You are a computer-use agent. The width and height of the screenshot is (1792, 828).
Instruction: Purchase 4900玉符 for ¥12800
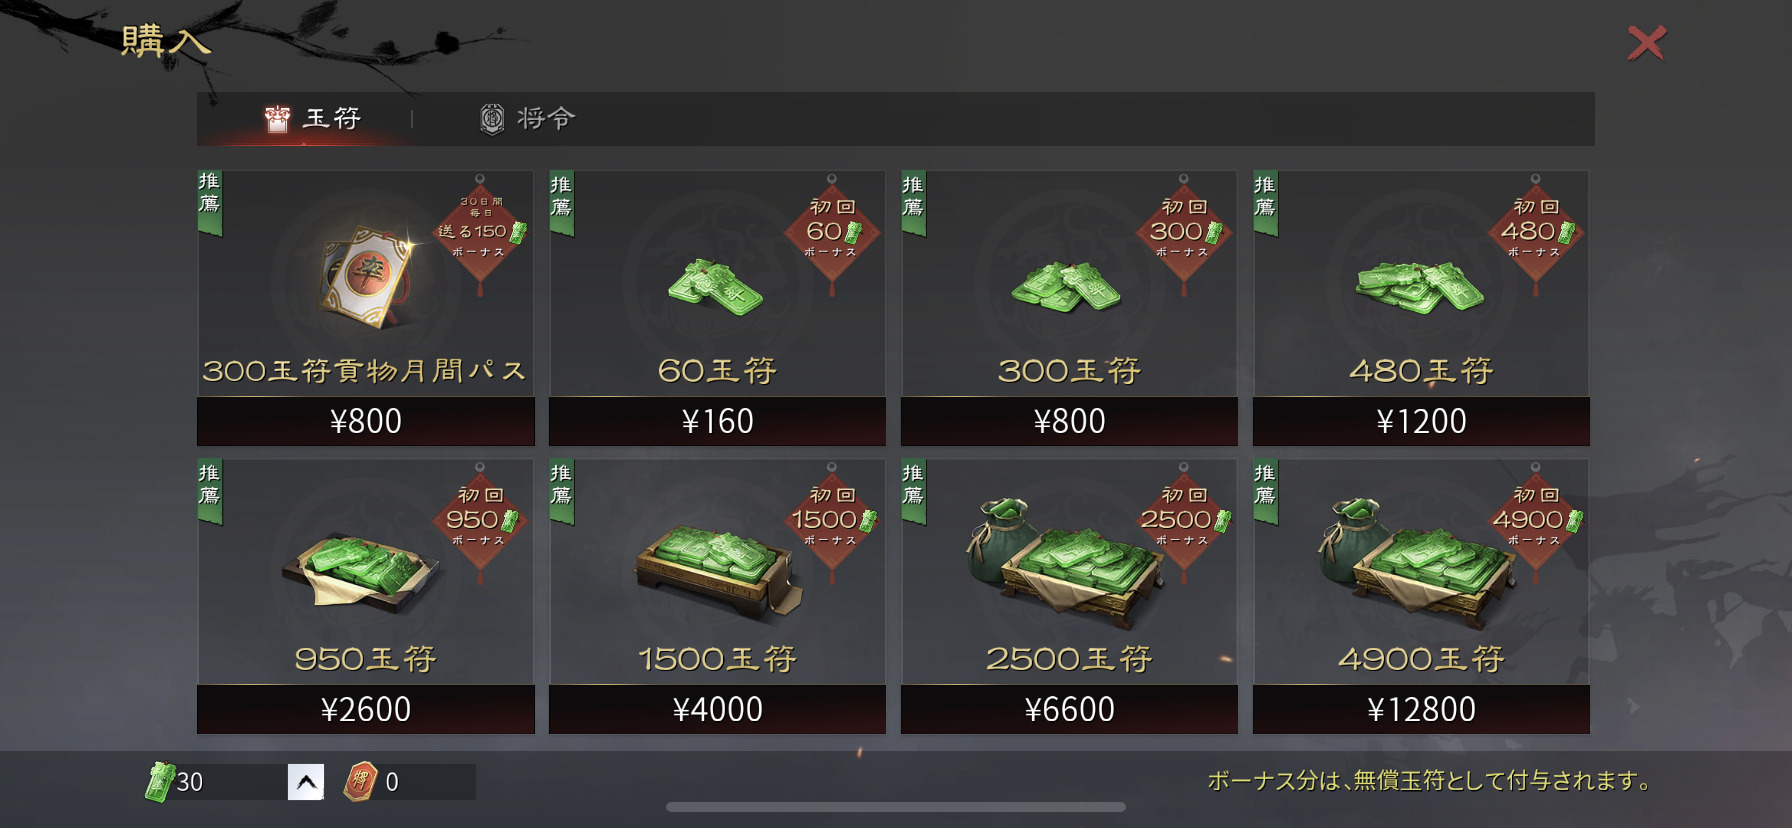coord(1421,709)
